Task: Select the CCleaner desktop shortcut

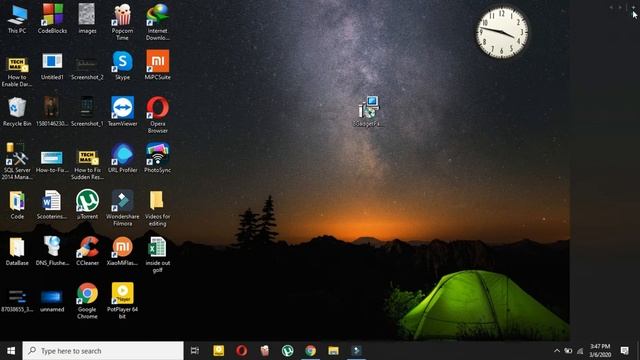Action: pos(87,251)
